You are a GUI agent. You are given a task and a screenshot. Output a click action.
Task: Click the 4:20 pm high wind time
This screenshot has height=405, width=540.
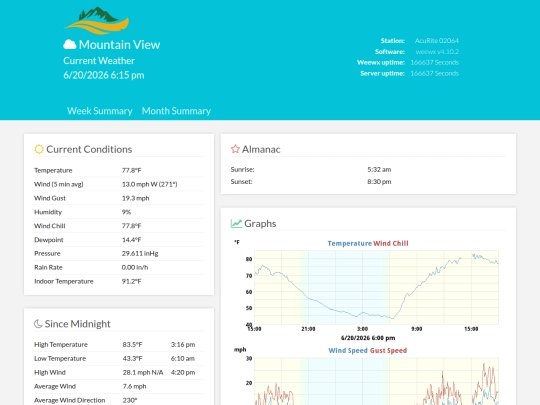point(183,372)
